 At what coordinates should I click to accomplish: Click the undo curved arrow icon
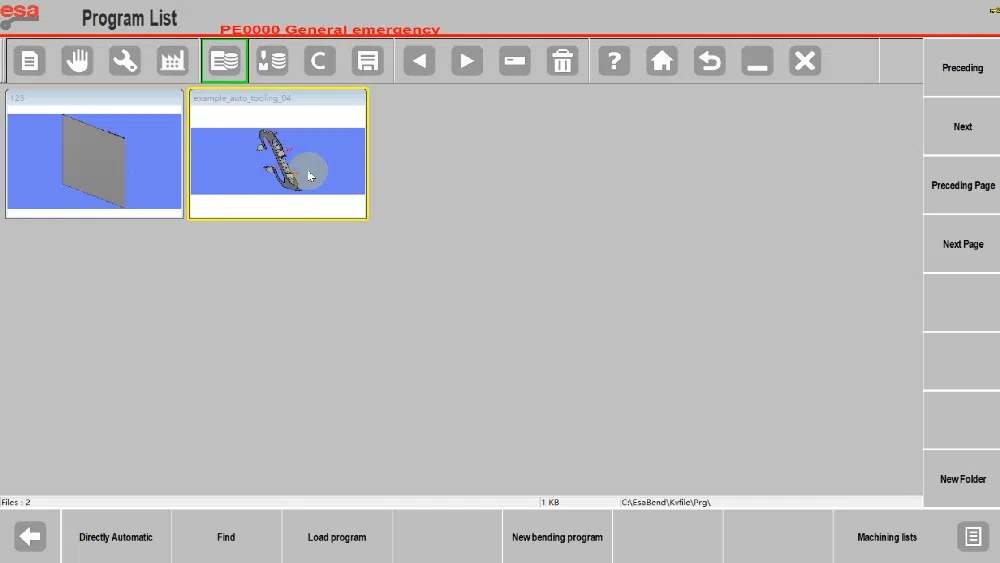pyautogui.click(x=710, y=61)
